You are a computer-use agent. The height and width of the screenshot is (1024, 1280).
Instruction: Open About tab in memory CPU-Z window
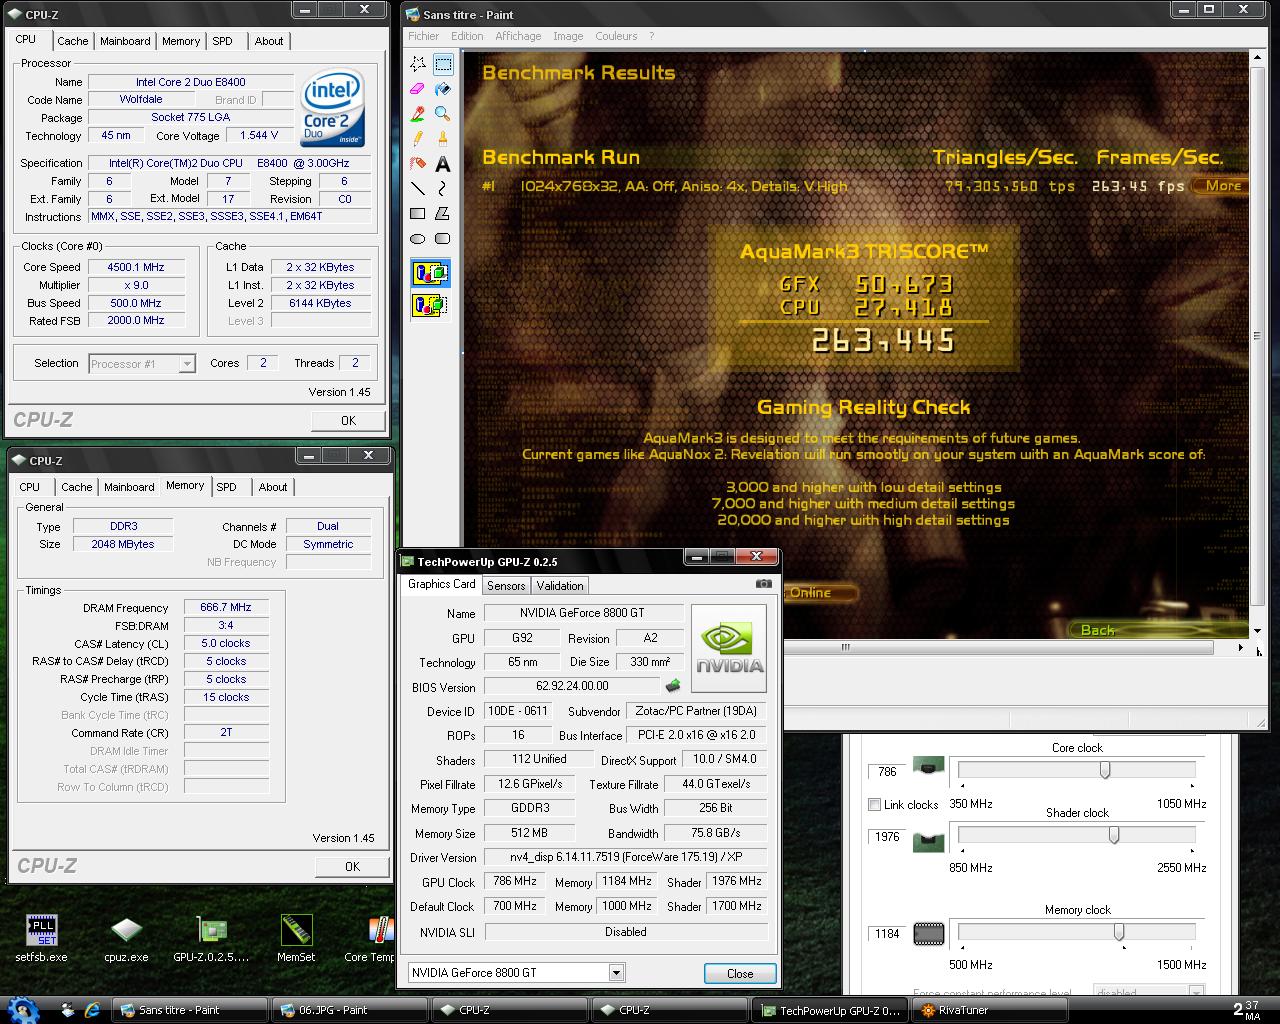[273, 487]
